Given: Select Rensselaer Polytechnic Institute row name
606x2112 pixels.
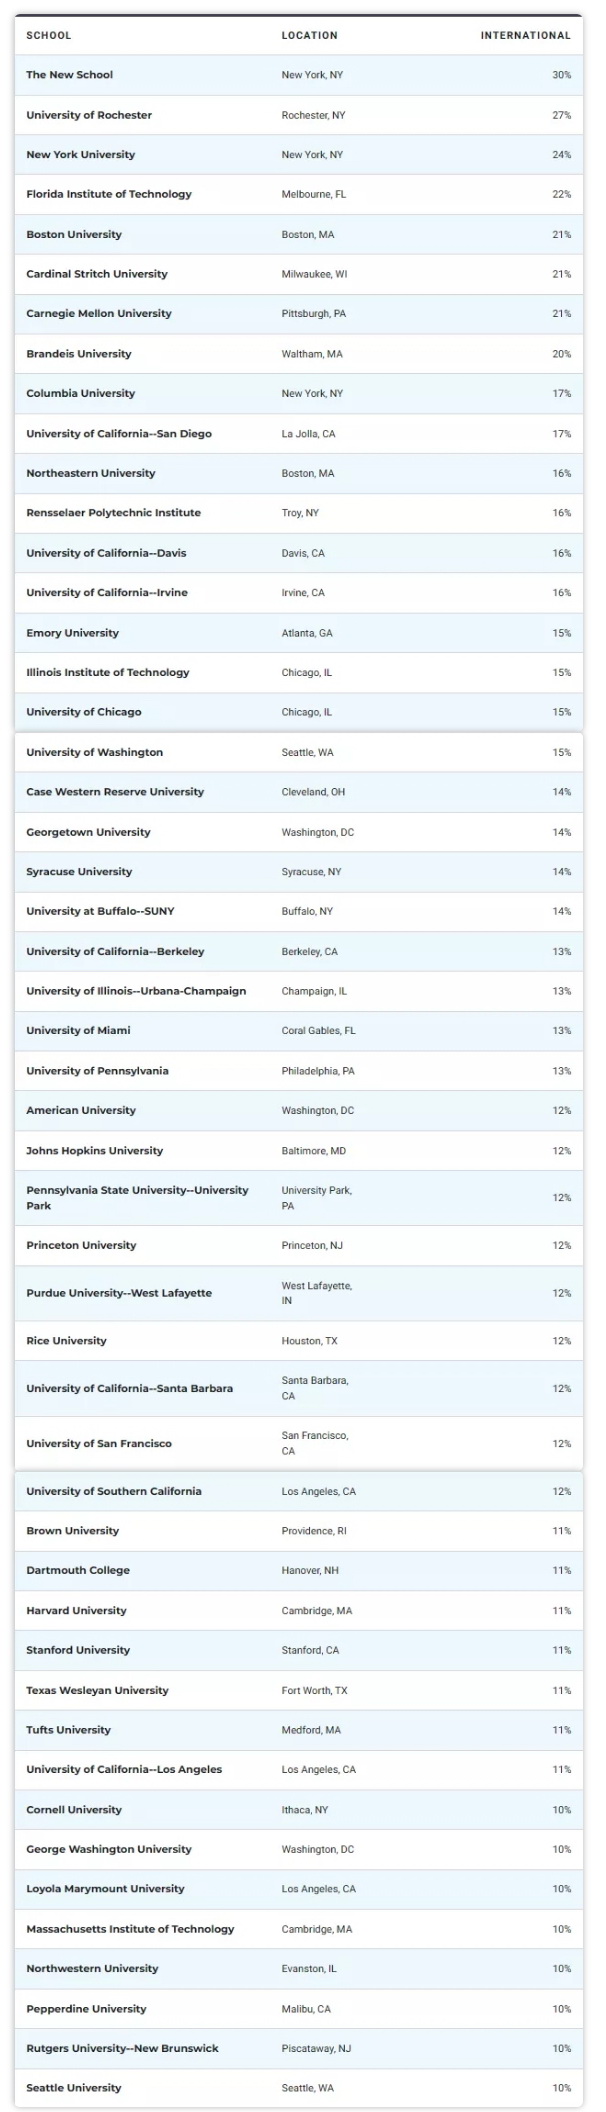Looking at the screenshot, I should (113, 513).
